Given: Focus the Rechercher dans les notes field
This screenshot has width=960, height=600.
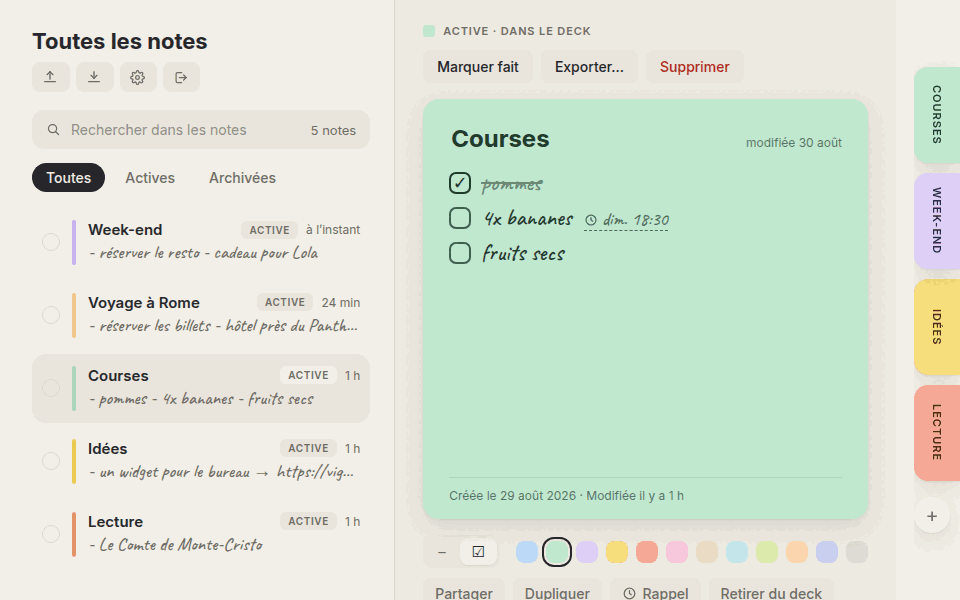Looking at the screenshot, I should [x=201, y=130].
